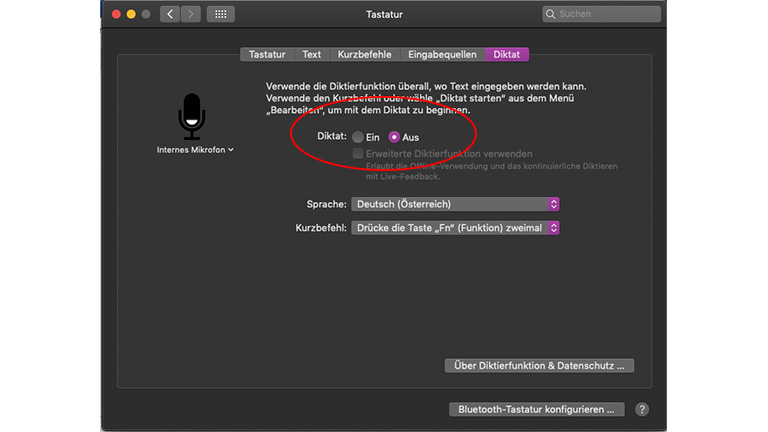Image resolution: width=768 pixels, height=432 pixels.
Task: Click the magnifying glass search icon
Action: coord(551,15)
